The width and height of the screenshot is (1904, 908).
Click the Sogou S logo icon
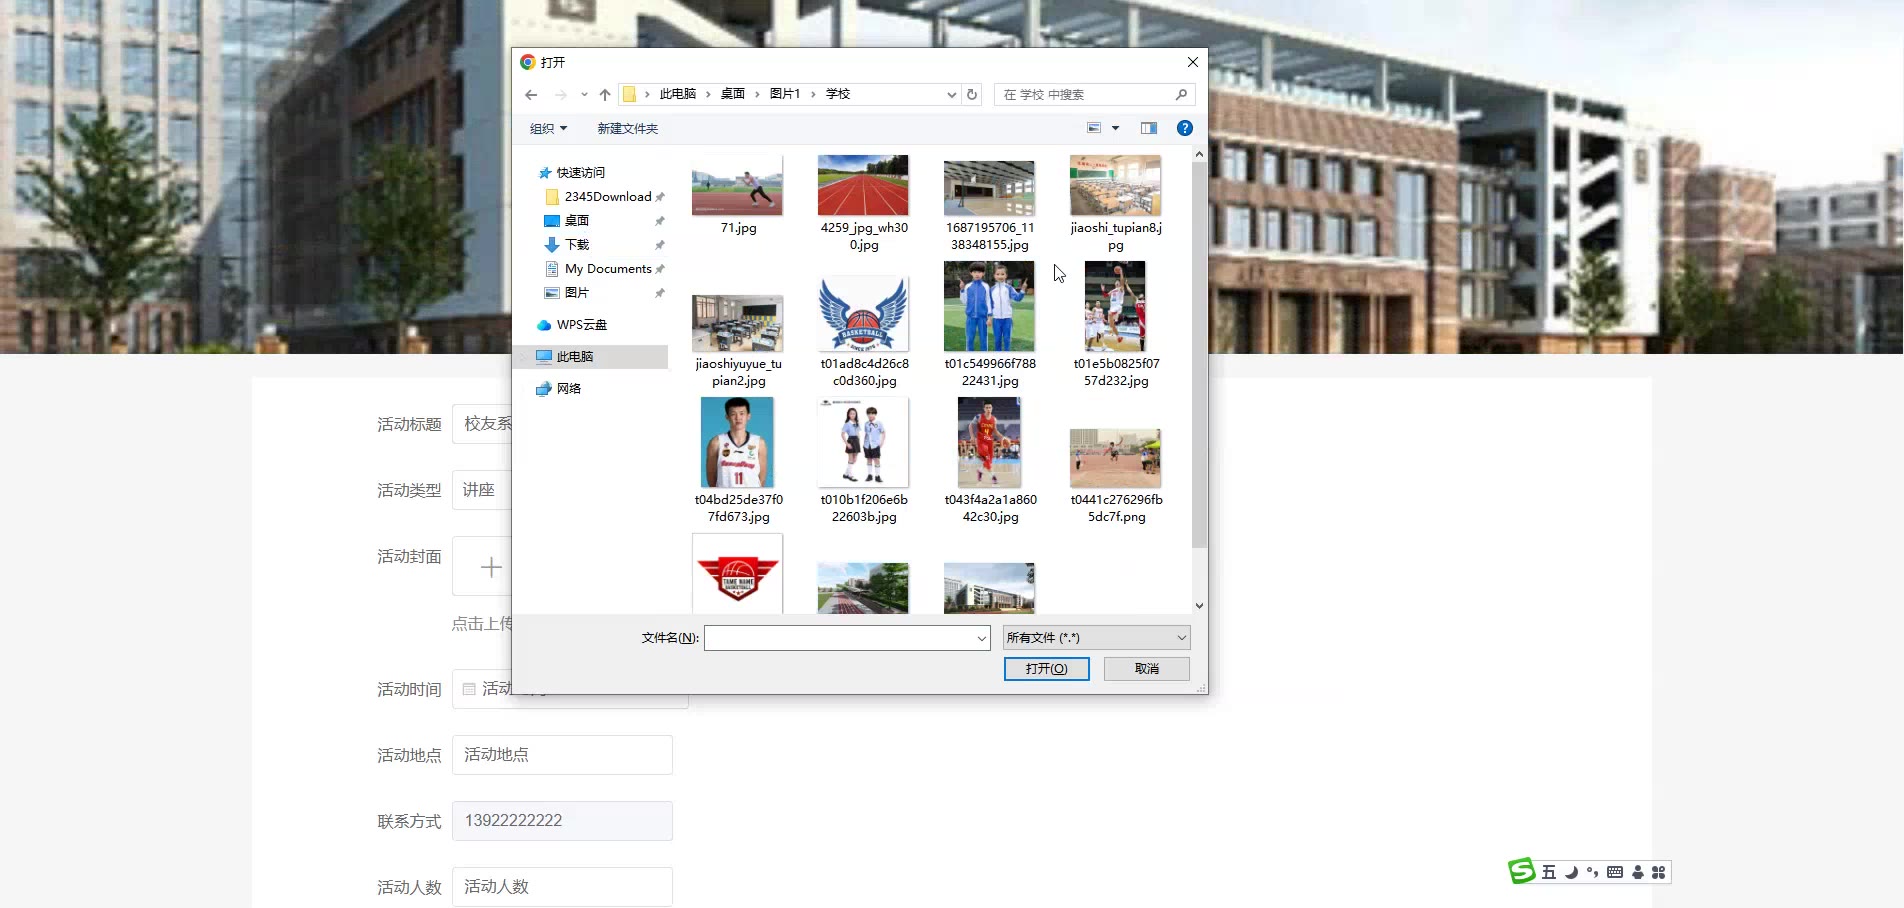1522,871
